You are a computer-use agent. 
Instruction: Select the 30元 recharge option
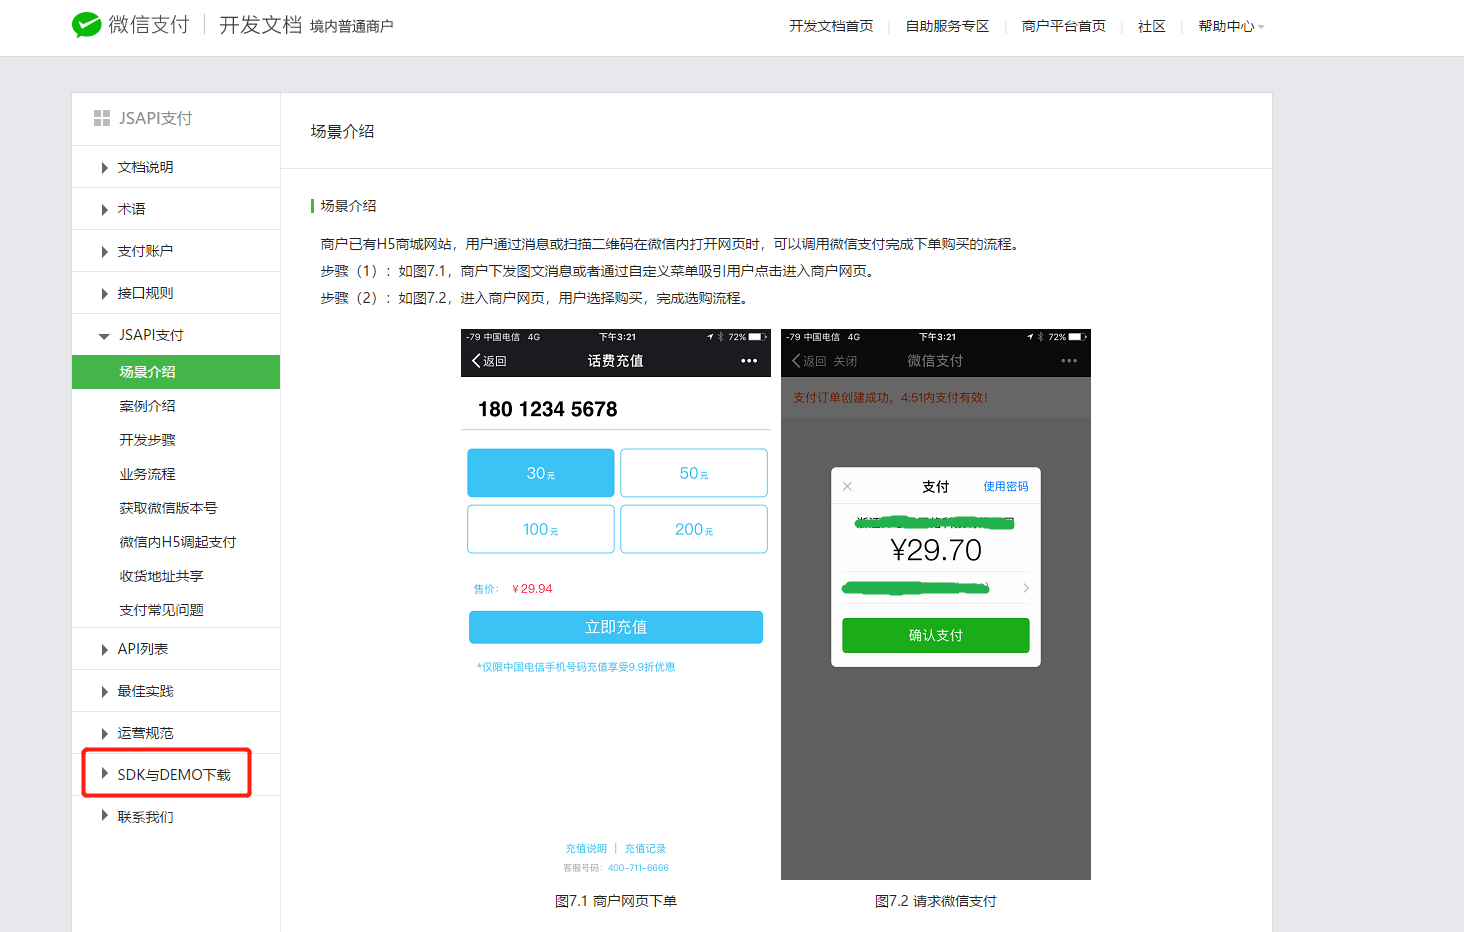pos(541,473)
